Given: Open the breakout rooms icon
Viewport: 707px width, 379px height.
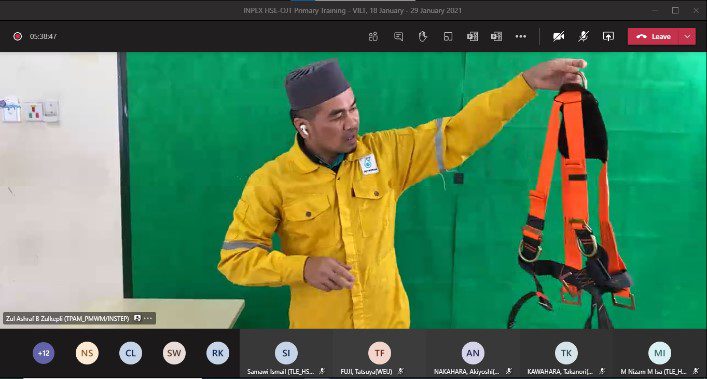Looking at the screenshot, I should click(x=448, y=37).
